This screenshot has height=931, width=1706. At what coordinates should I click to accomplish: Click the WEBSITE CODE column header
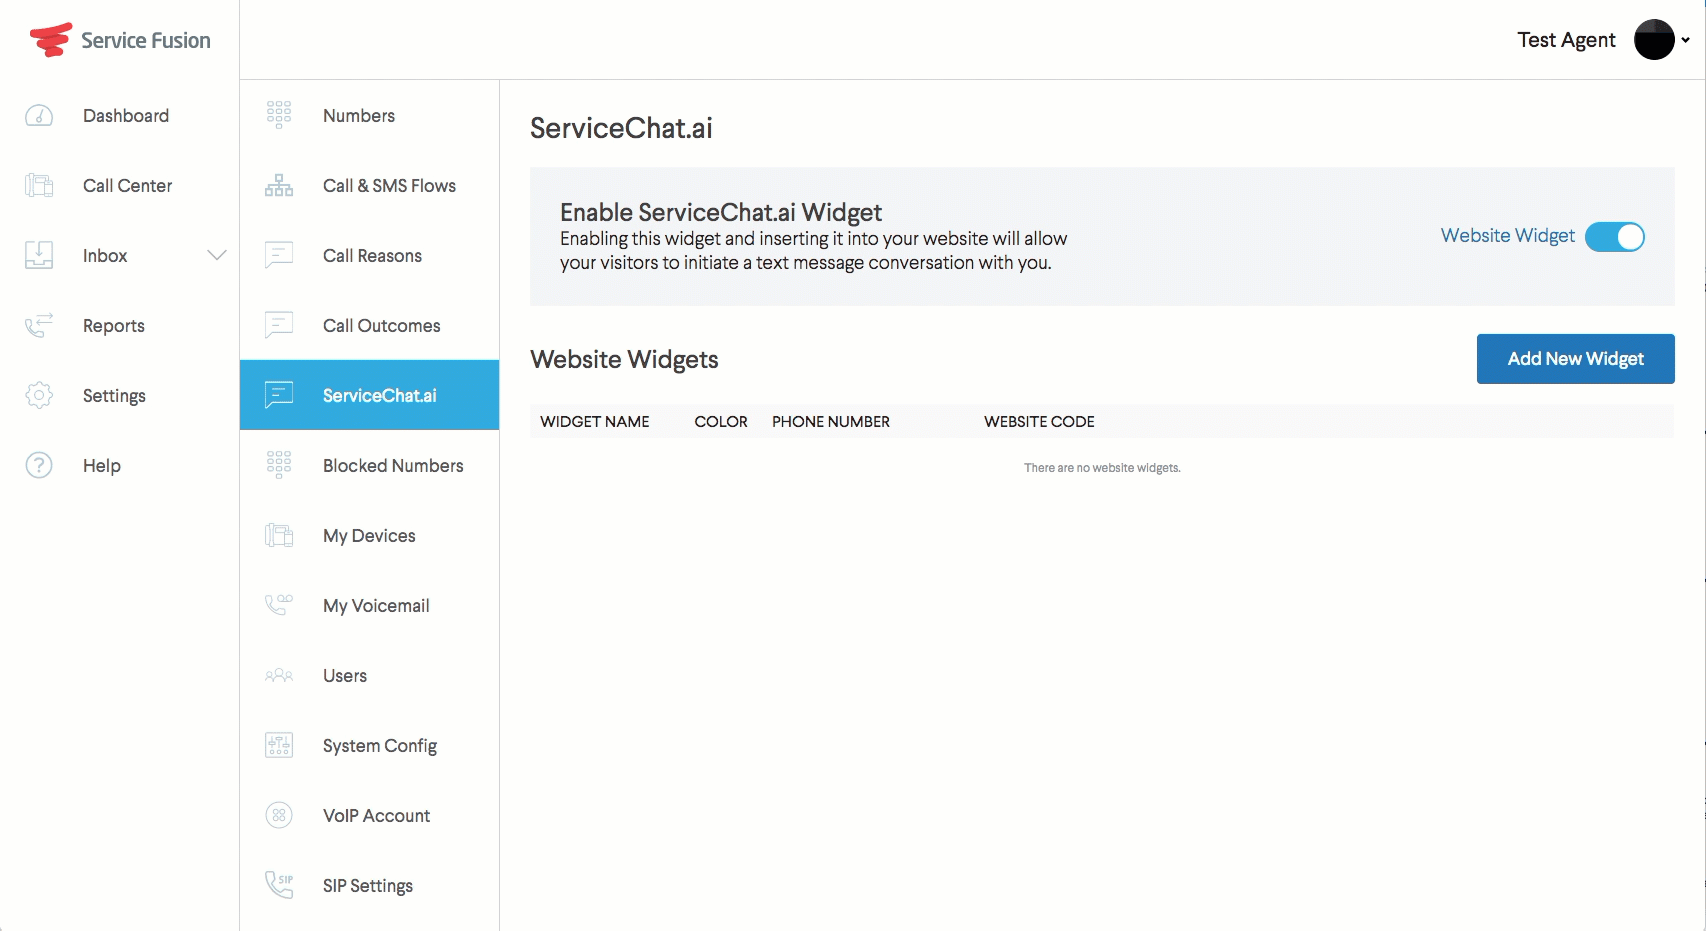(1039, 422)
